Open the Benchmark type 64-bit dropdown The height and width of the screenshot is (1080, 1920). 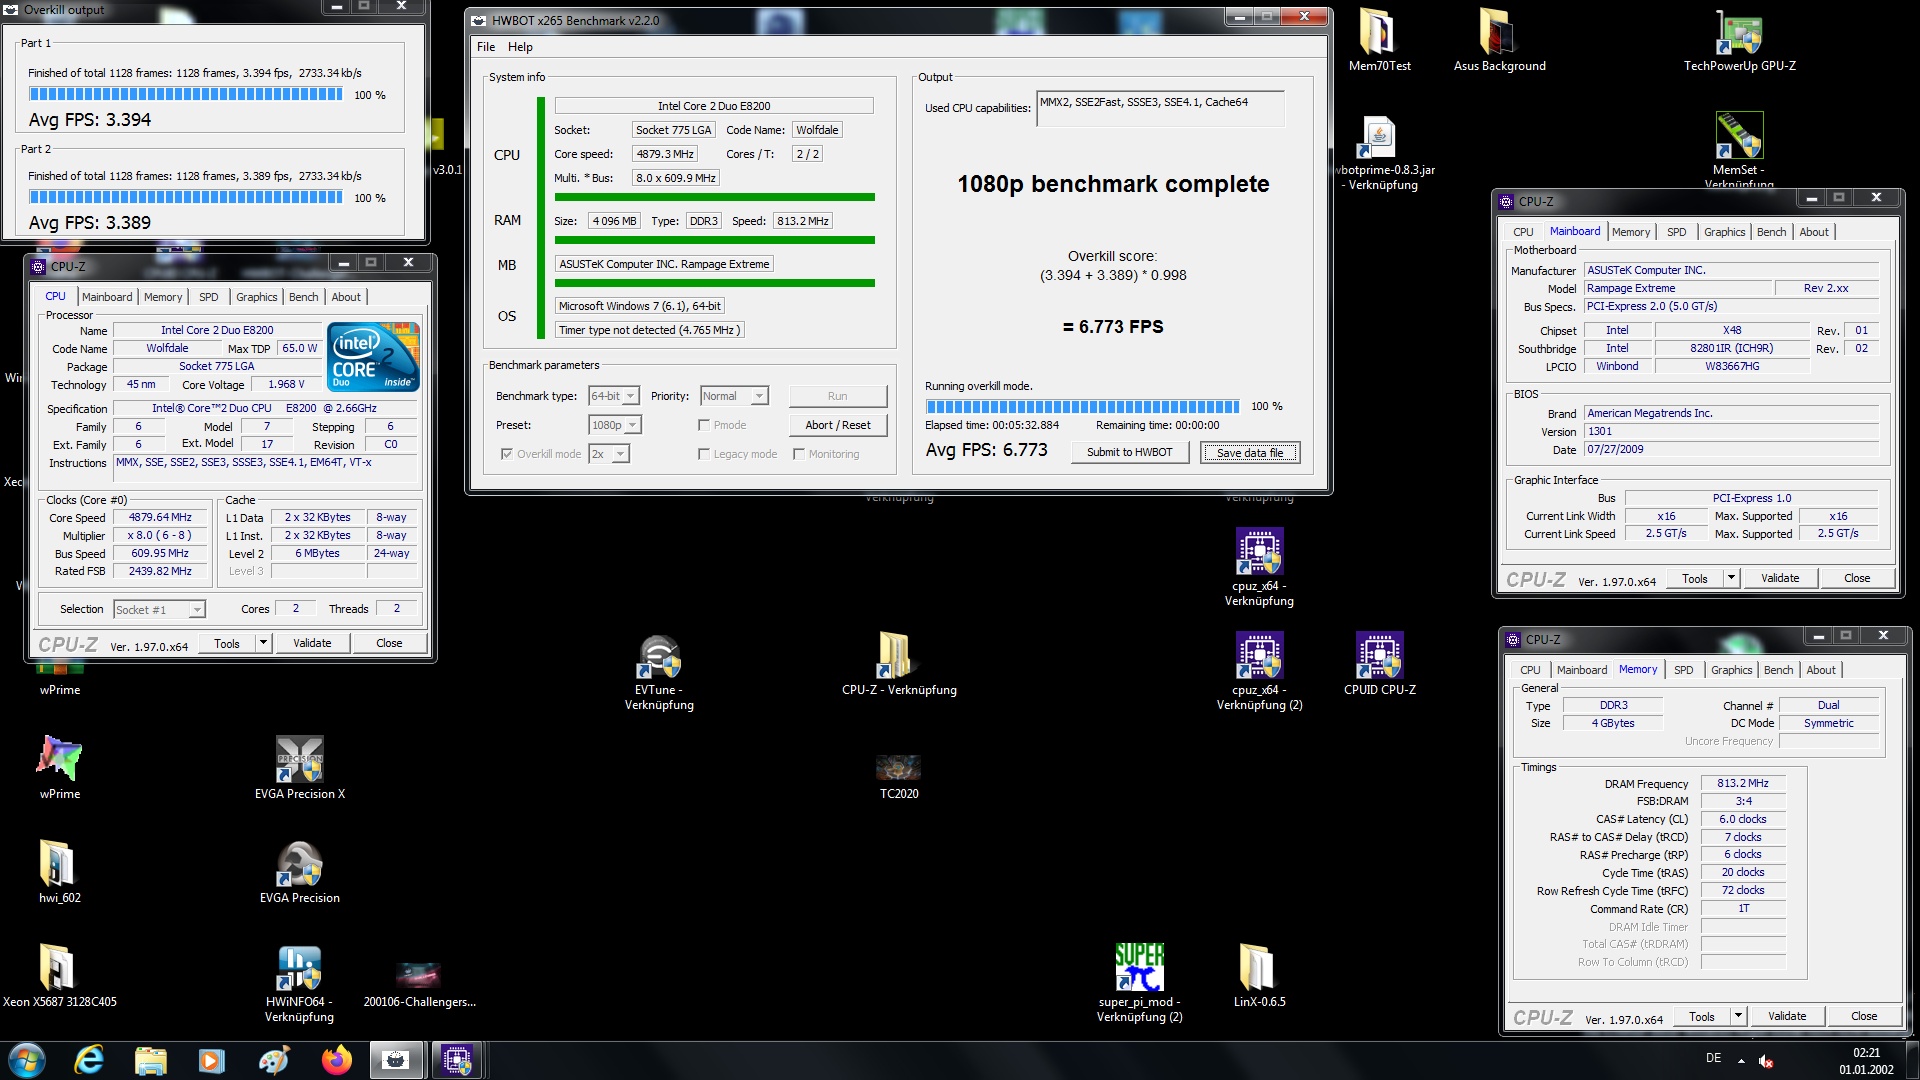click(x=614, y=396)
